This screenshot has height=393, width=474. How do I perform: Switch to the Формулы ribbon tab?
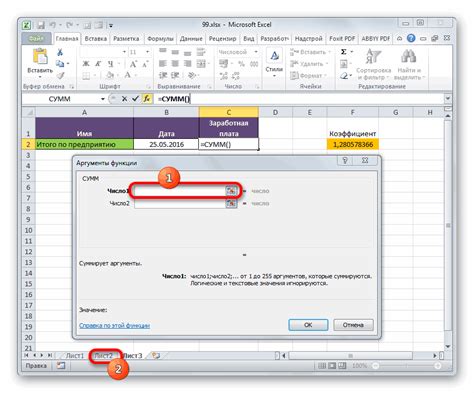[160, 39]
